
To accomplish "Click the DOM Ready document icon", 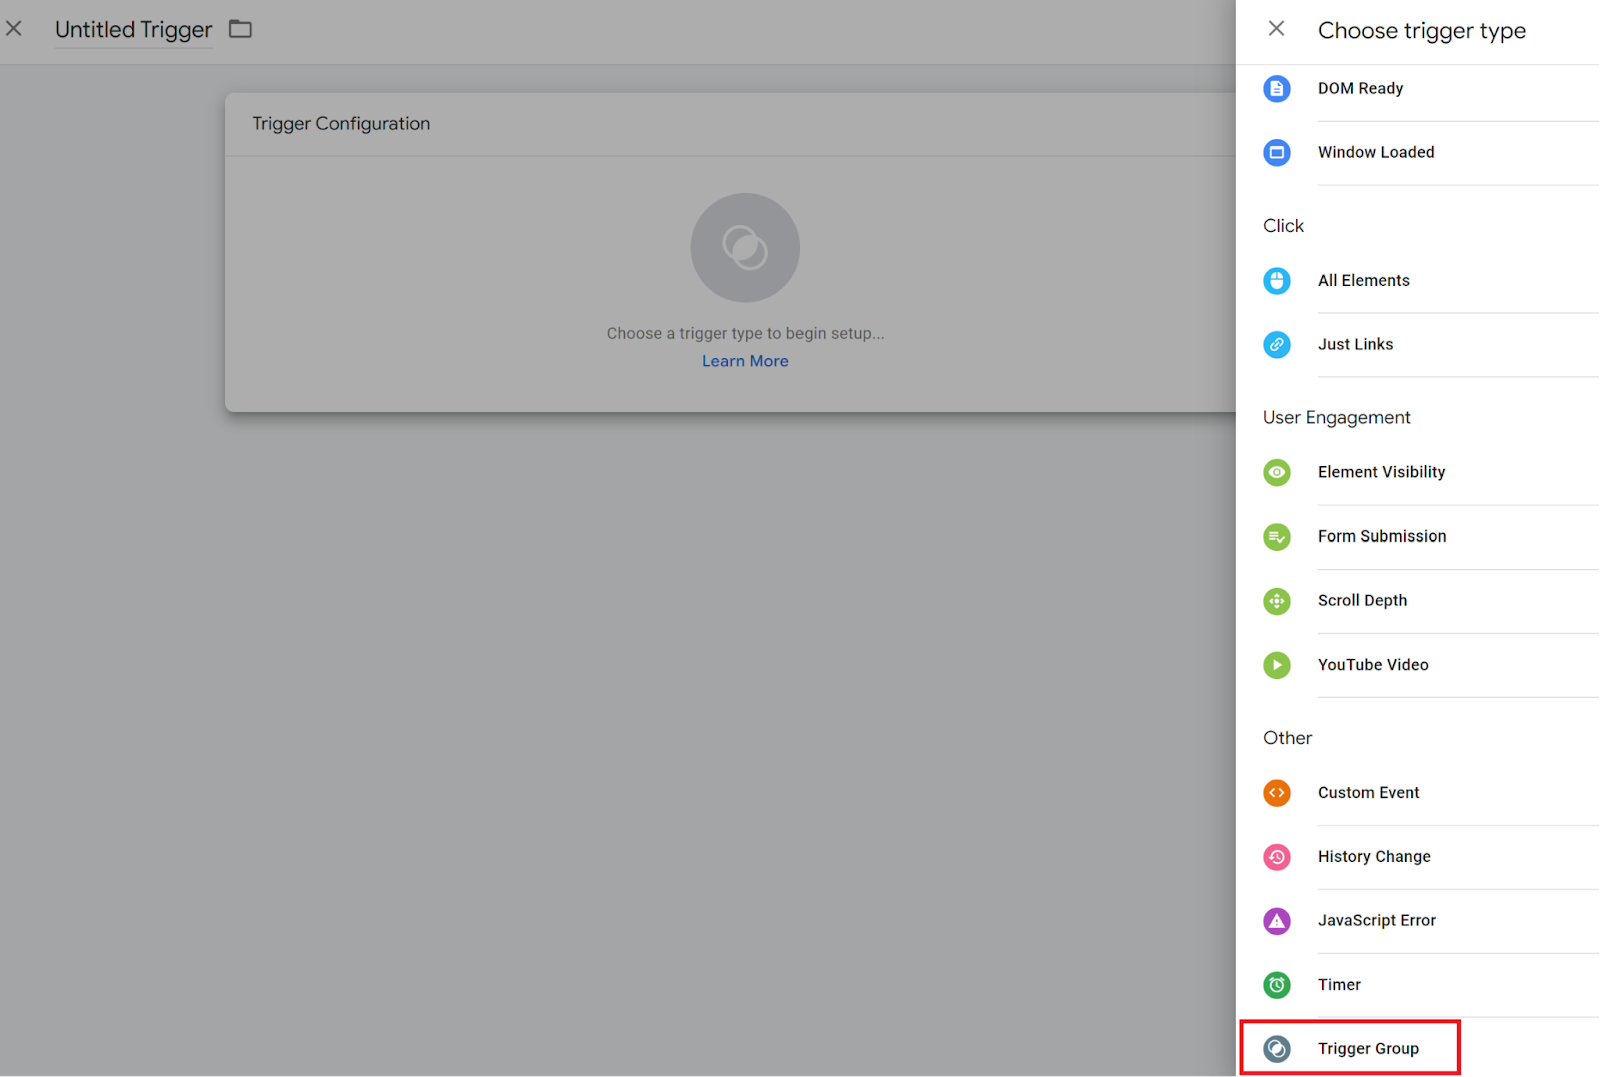I will point(1276,89).
